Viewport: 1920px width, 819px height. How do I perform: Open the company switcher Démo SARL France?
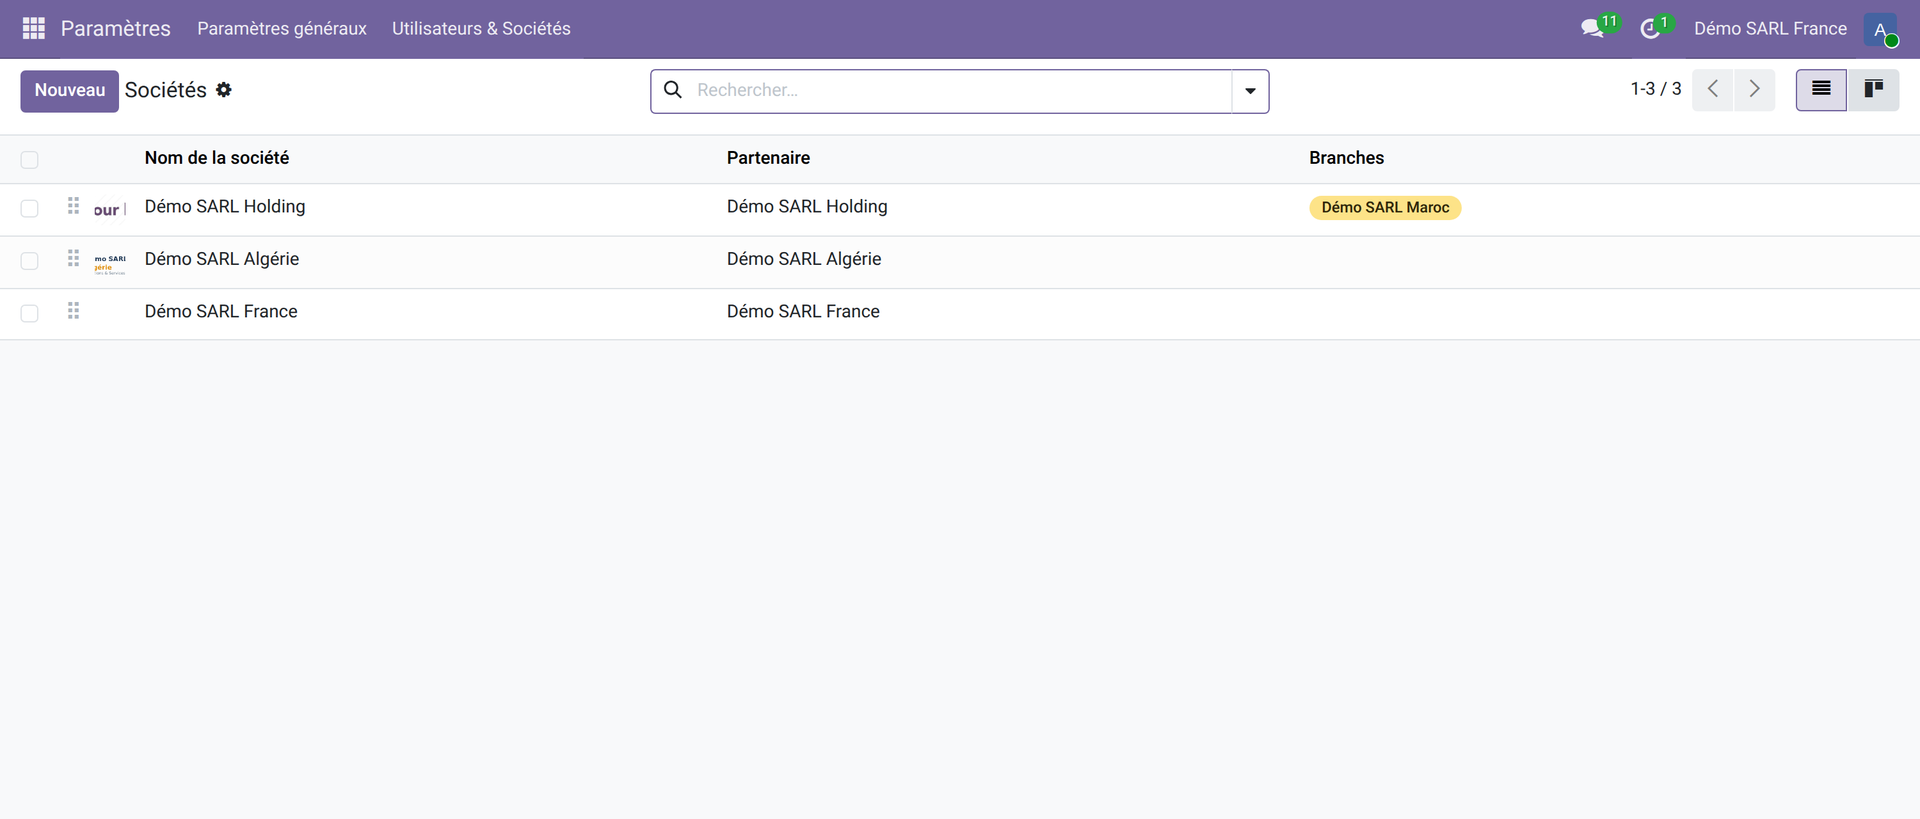click(1770, 29)
